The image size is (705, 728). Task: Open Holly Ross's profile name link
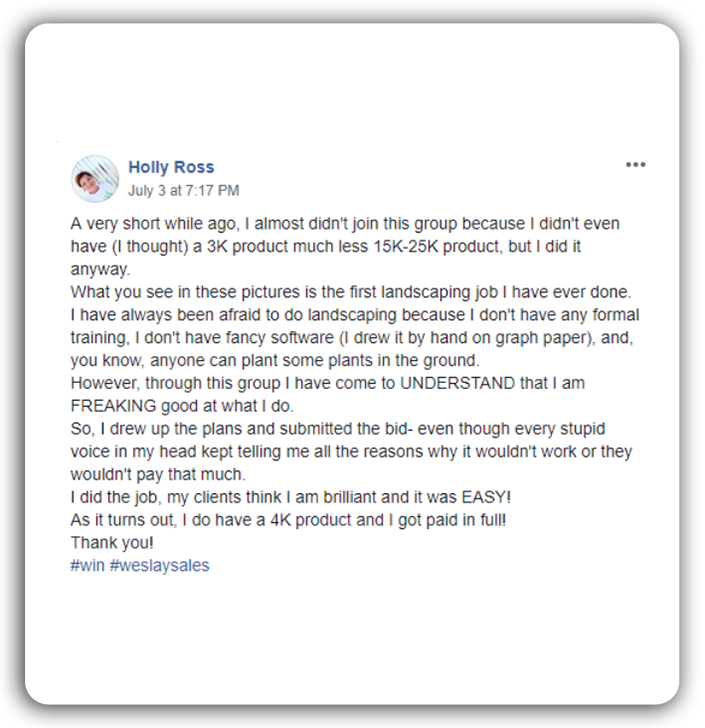click(171, 167)
